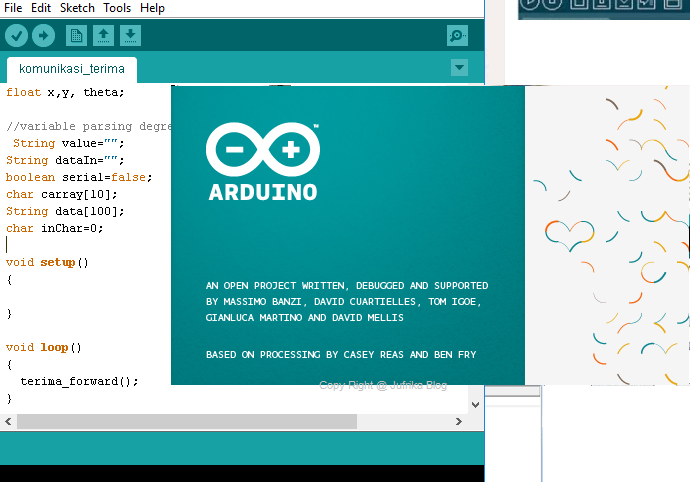
Task: Click 'BASED ON PROCESSING BY CASEY REAS' text
Action: click(305, 355)
